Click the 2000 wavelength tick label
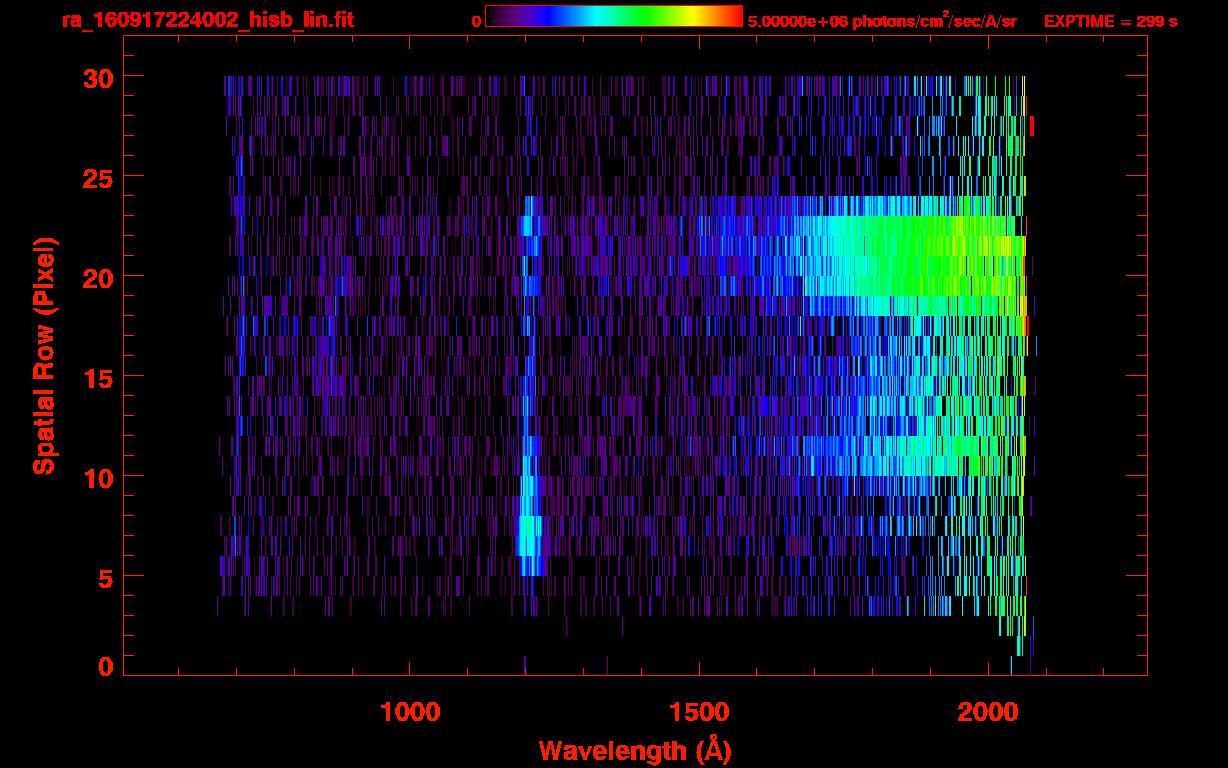 coord(989,711)
